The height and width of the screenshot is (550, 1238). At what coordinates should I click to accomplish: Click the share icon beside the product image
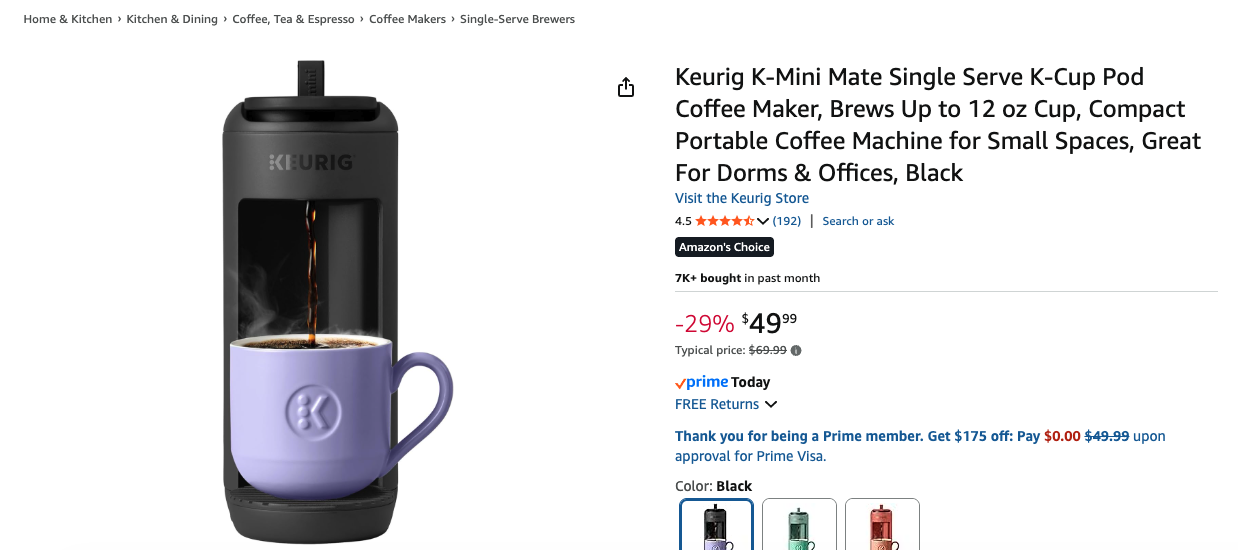626,88
